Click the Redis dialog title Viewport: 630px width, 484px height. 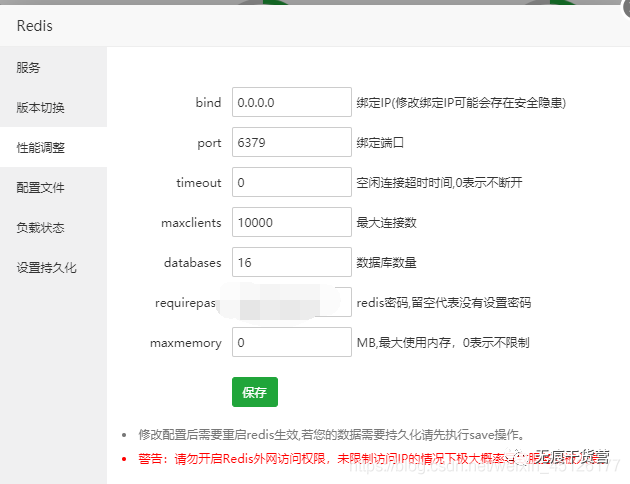[x=35, y=26]
